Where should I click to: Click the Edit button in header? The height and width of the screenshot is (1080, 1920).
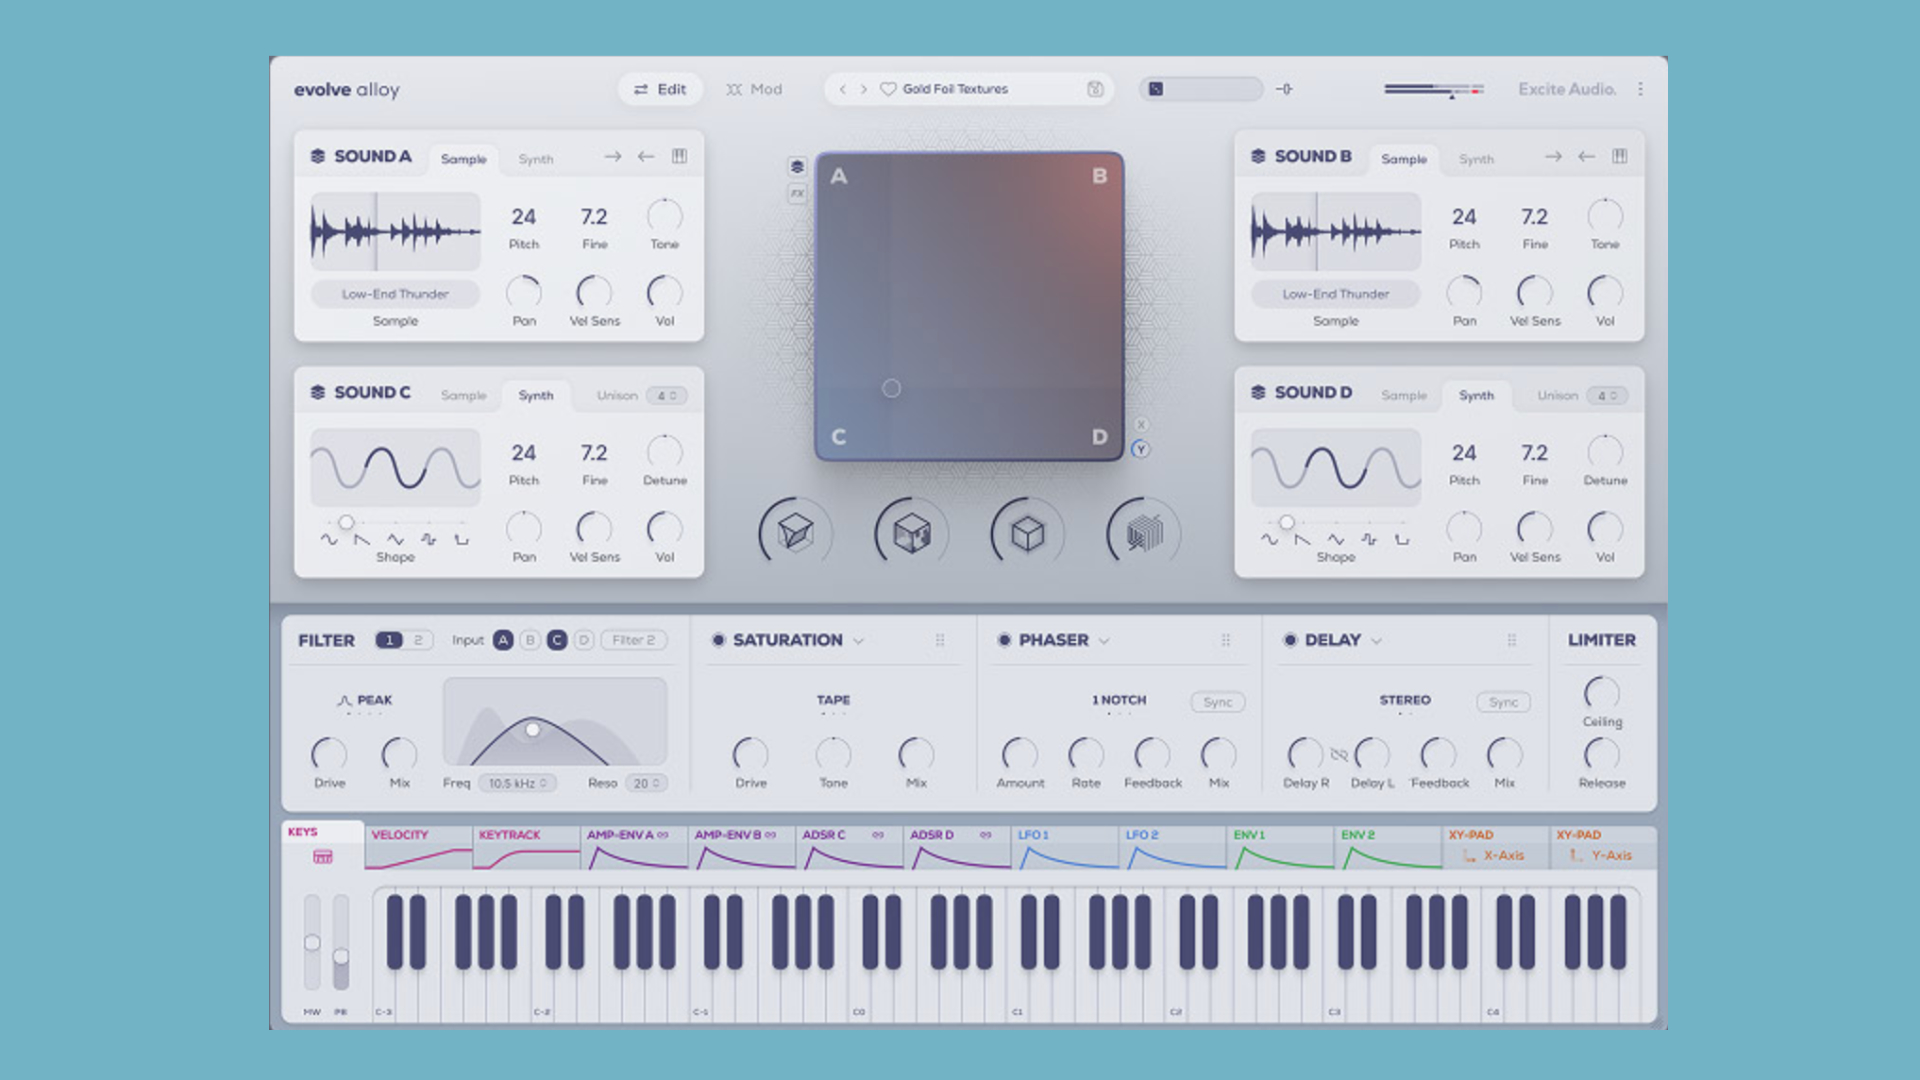(x=659, y=89)
